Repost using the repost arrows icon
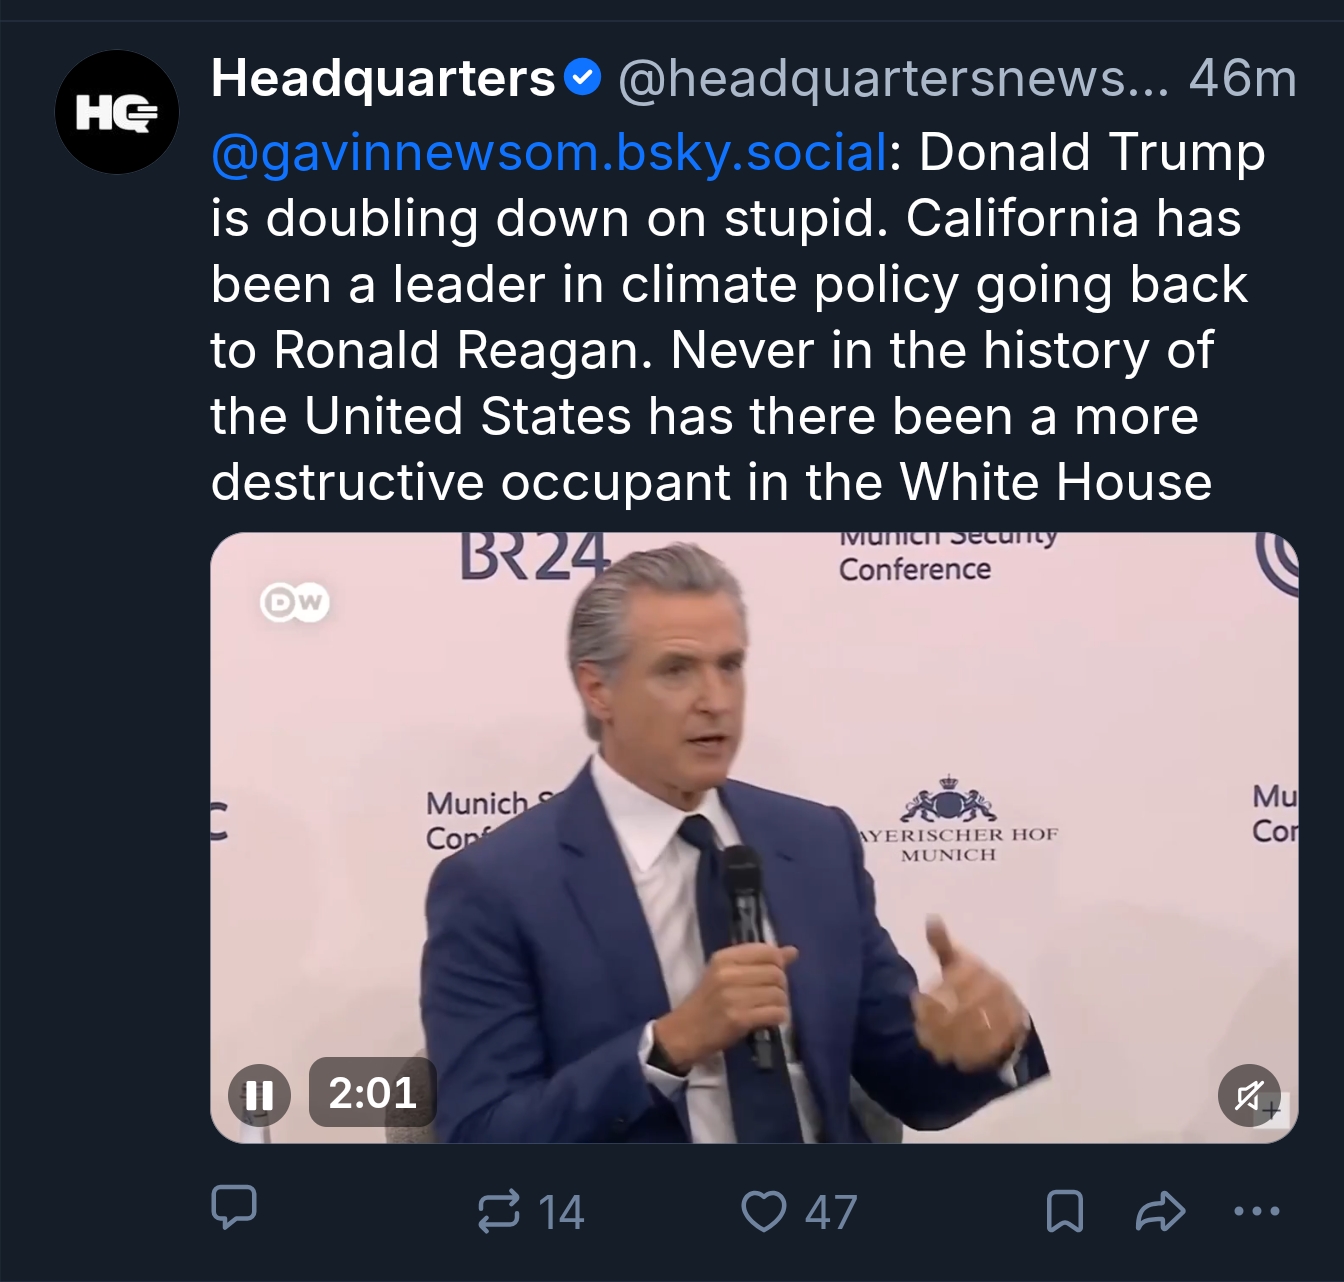The width and height of the screenshot is (1344, 1282). (499, 1211)
